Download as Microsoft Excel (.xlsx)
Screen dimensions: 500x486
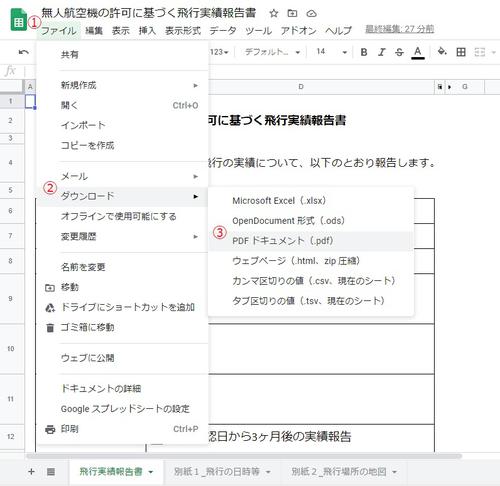tap(311, 201)
